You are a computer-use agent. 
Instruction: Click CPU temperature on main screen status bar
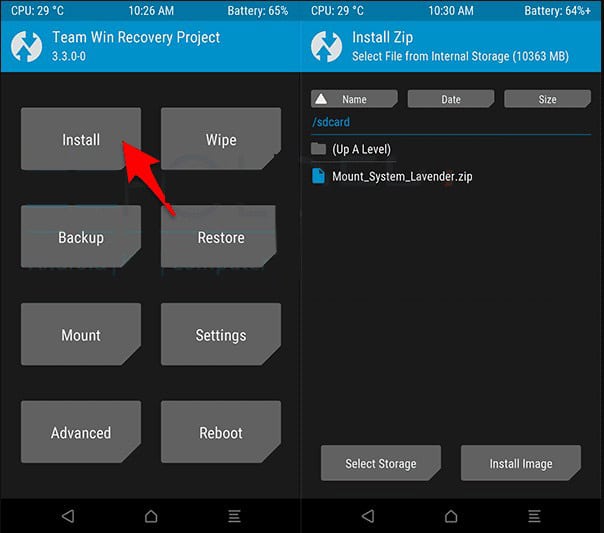point(37,10)
